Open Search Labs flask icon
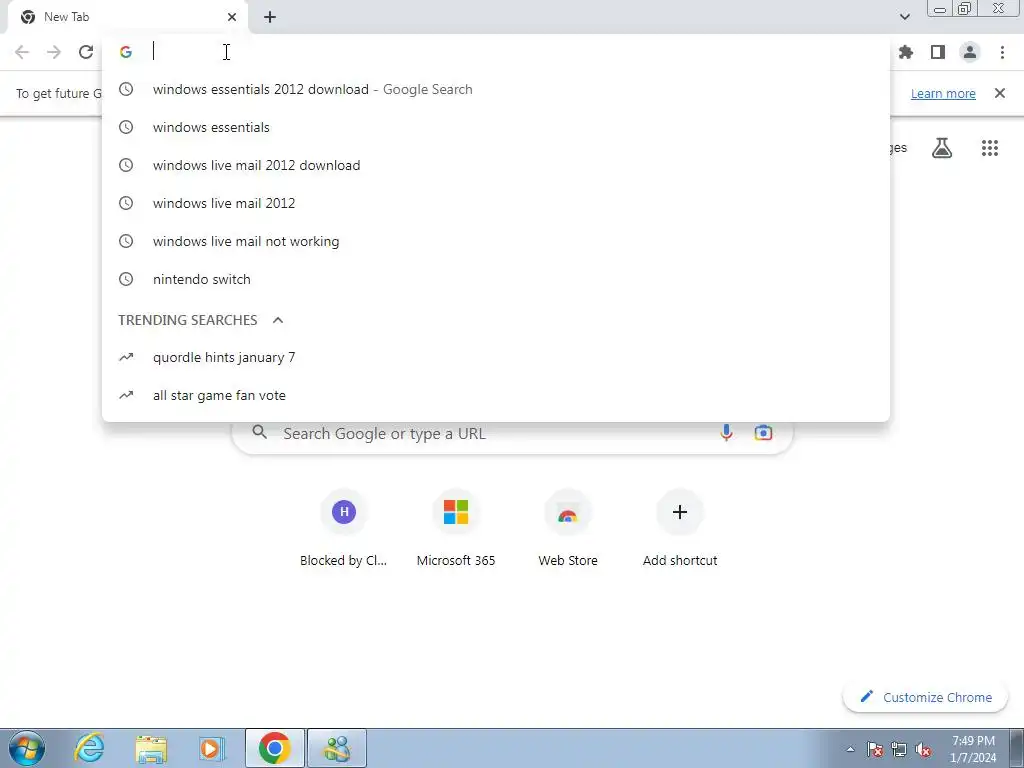The height and width of the screenshot is (768, 1024). 942,148
